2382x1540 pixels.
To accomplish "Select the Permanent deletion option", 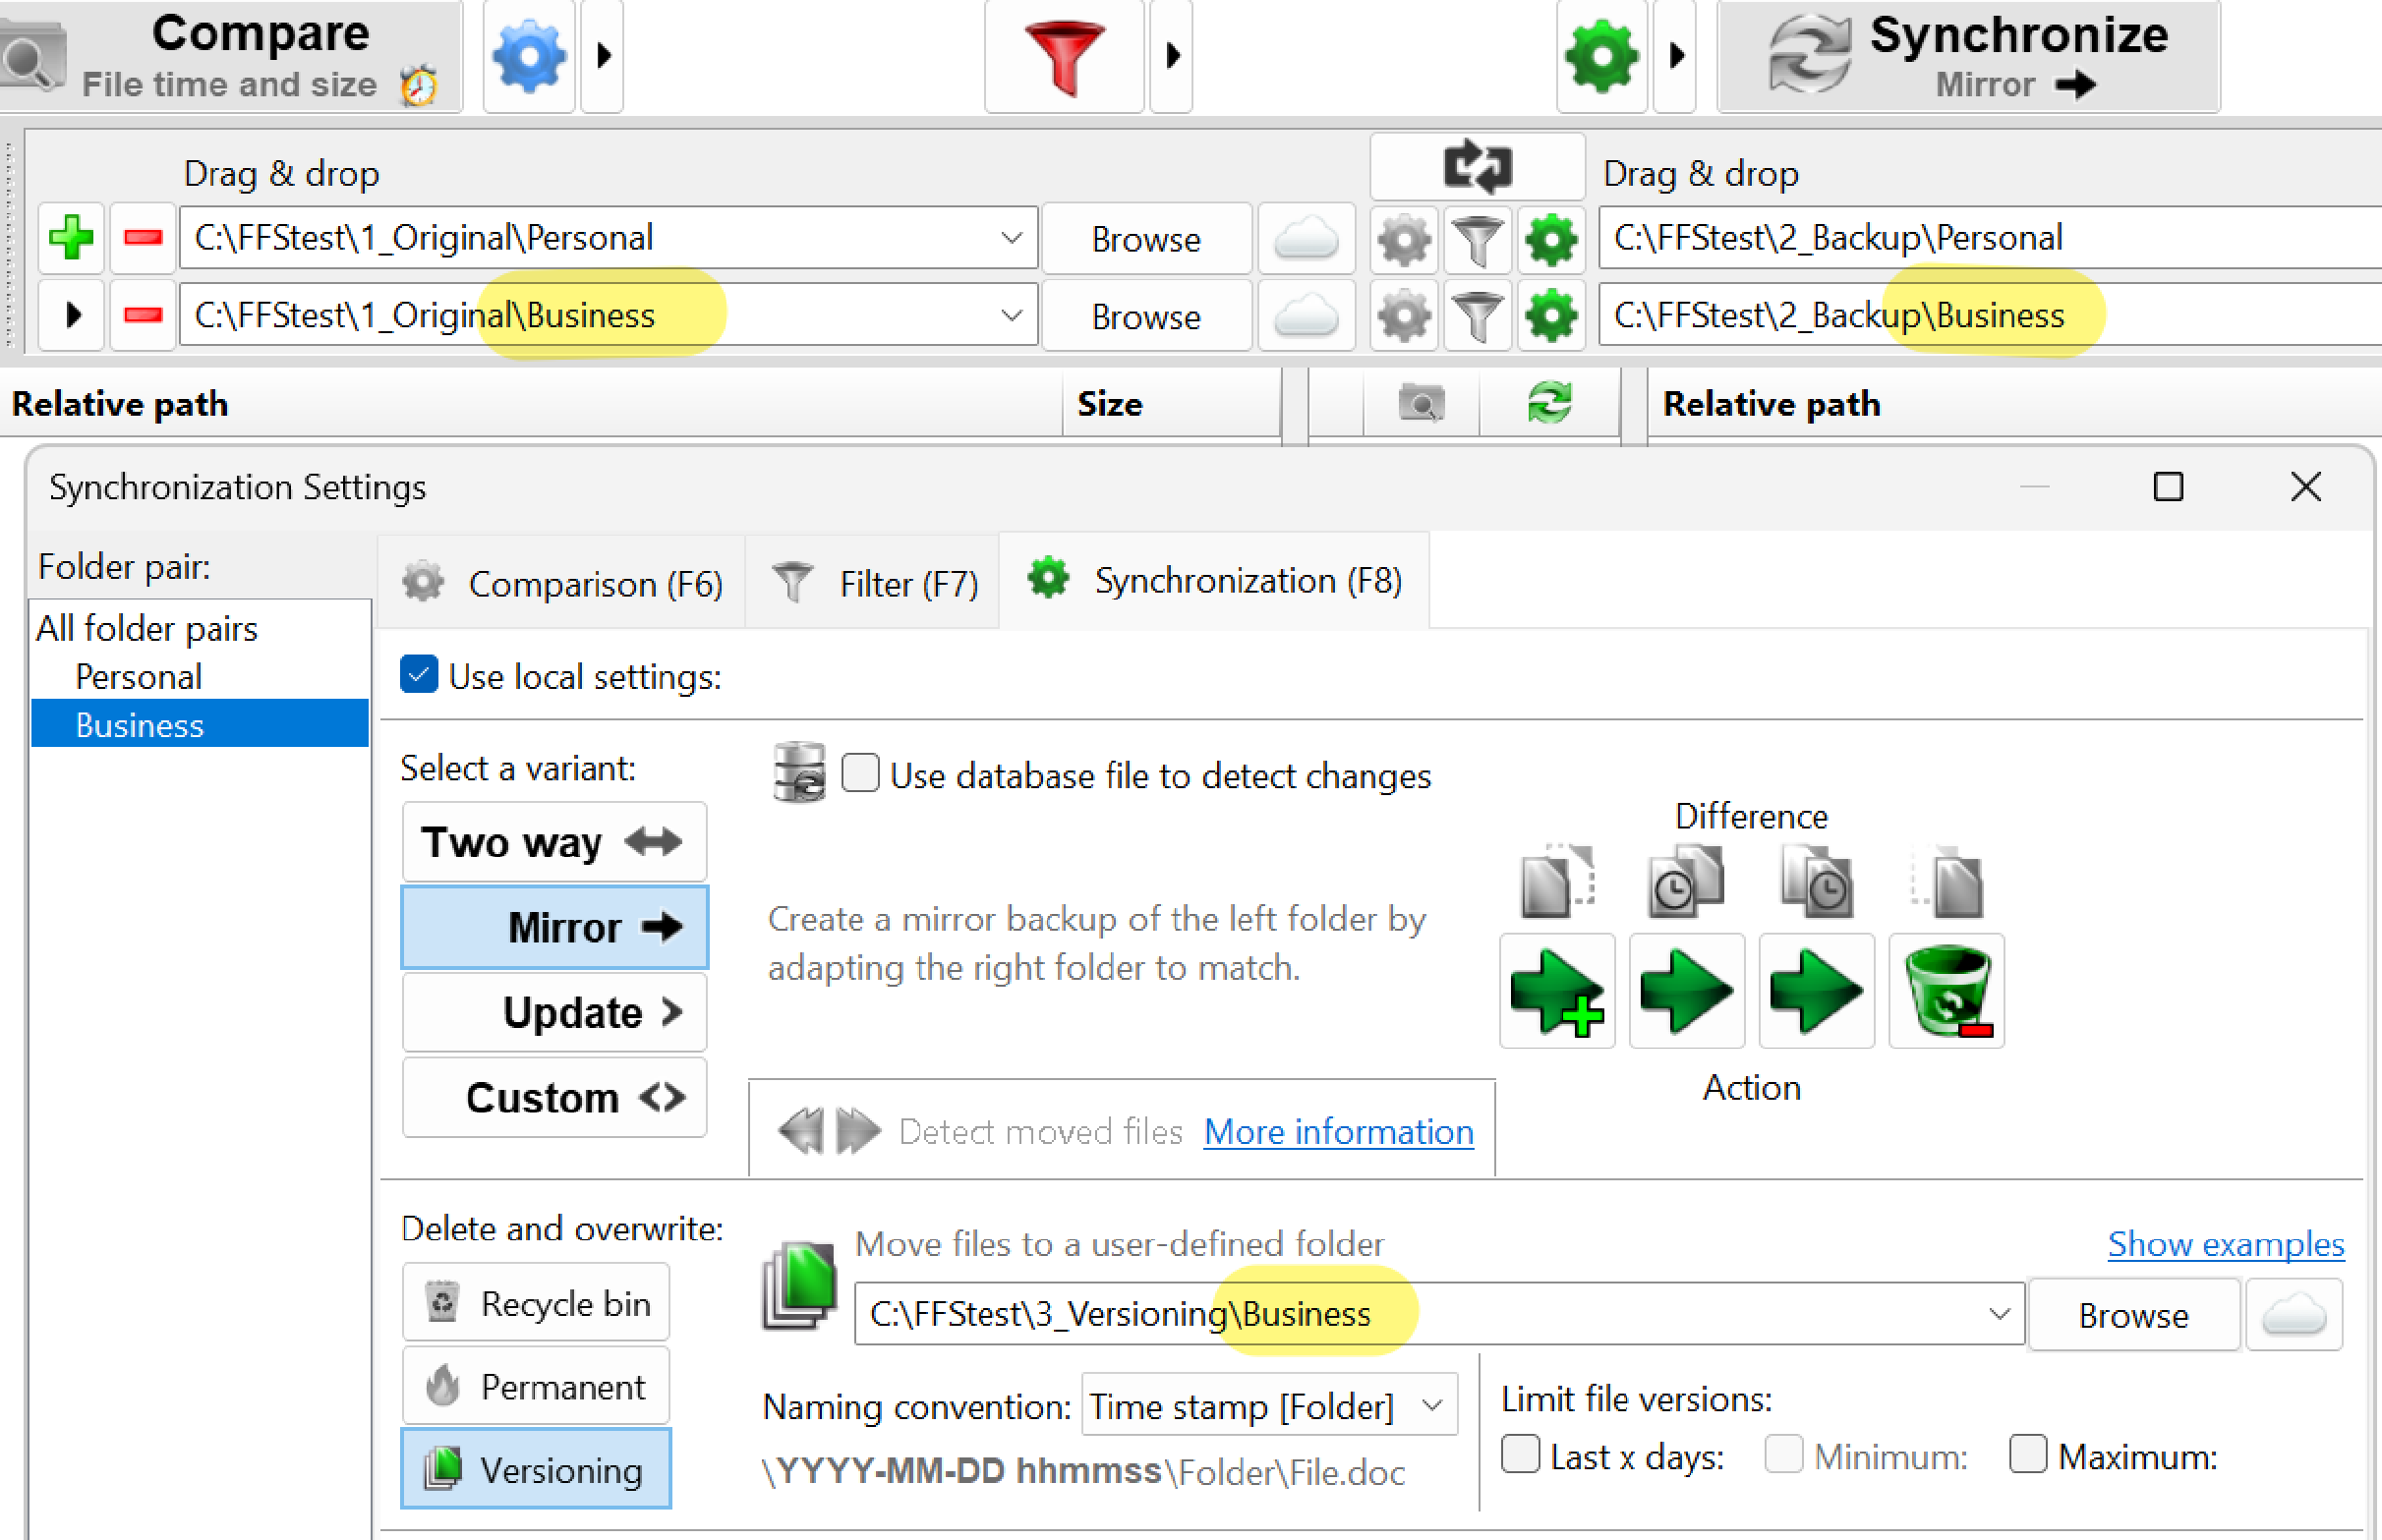I will [536, 1386].
